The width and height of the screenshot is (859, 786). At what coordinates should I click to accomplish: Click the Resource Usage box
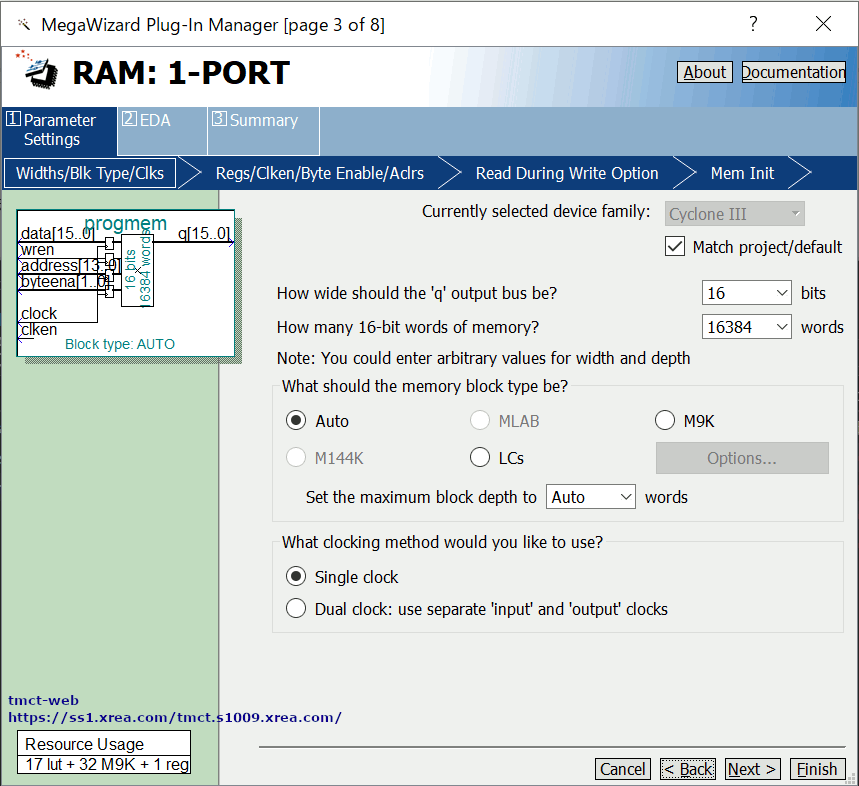click(x=104, y=751)
